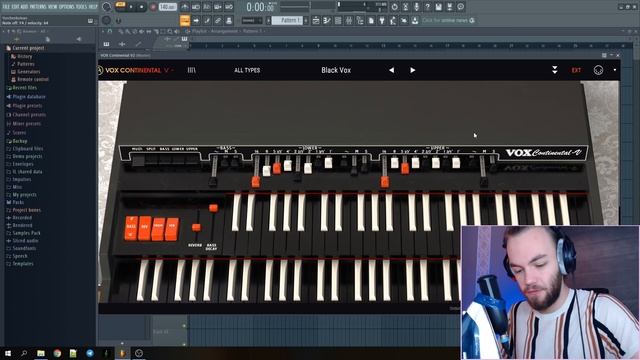The height and width of the screenshot is (360, 640).
Task: Toggle the browser view icon
Action: tap(360, 20)
